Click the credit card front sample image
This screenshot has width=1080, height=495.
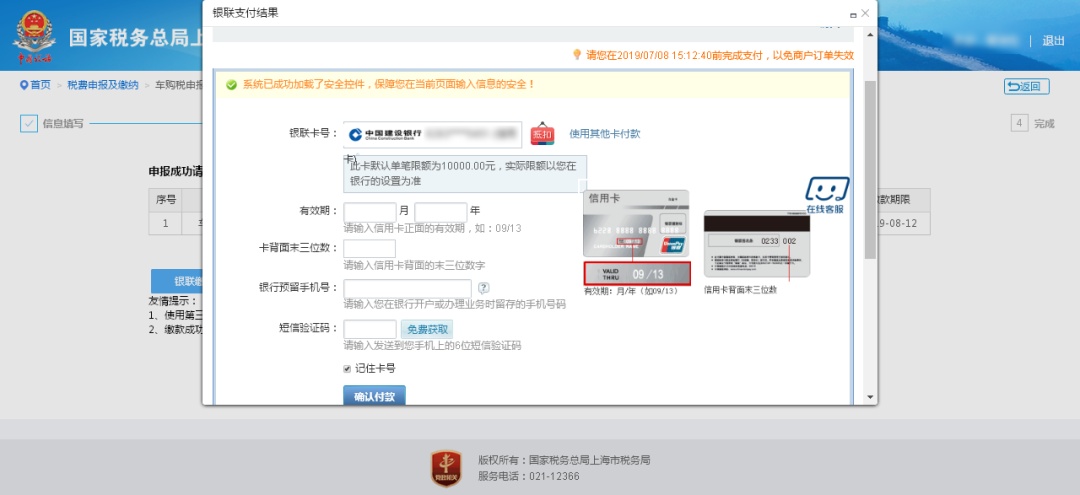point(636,223)
